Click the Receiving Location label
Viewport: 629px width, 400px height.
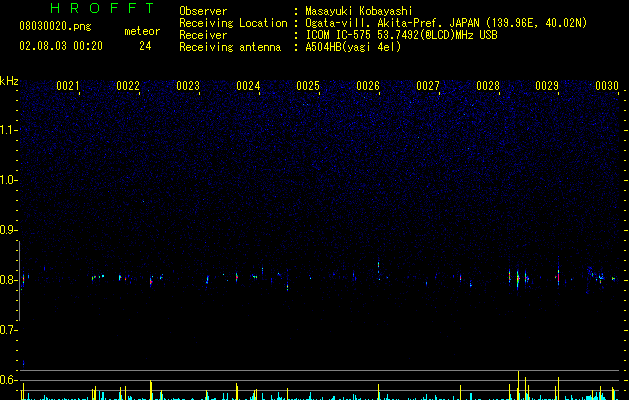pyautogui.click(x=233, y=23)
